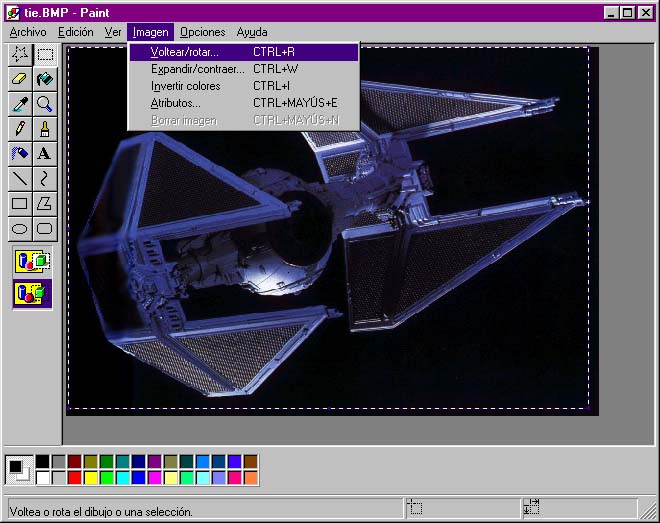This screenshot has height=523, width=660.
Task: Select the Rounded Rectangle tool
Action: [45, 228]
